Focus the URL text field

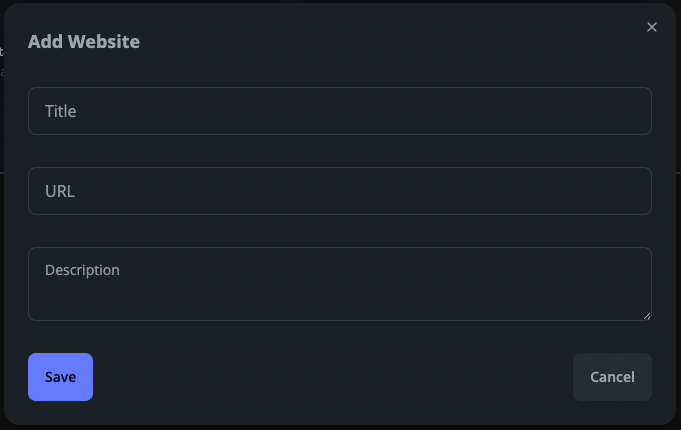(x=339, y=191)
